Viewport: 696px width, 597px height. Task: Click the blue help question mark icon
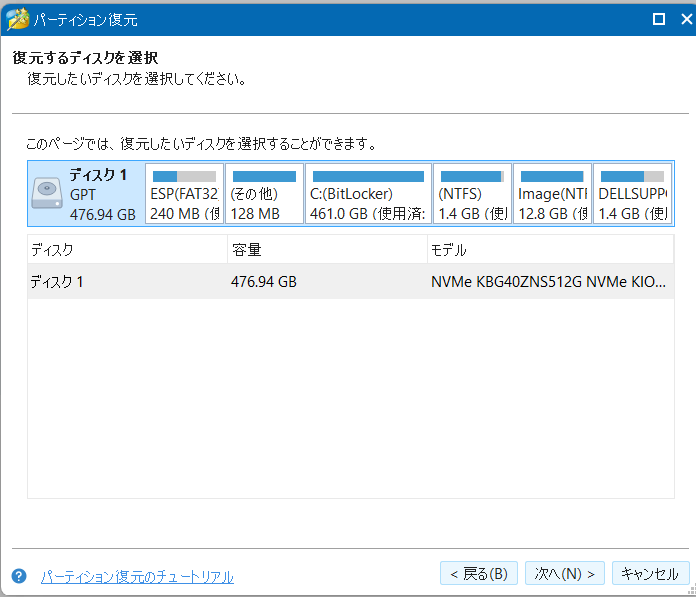click(18, 576)
